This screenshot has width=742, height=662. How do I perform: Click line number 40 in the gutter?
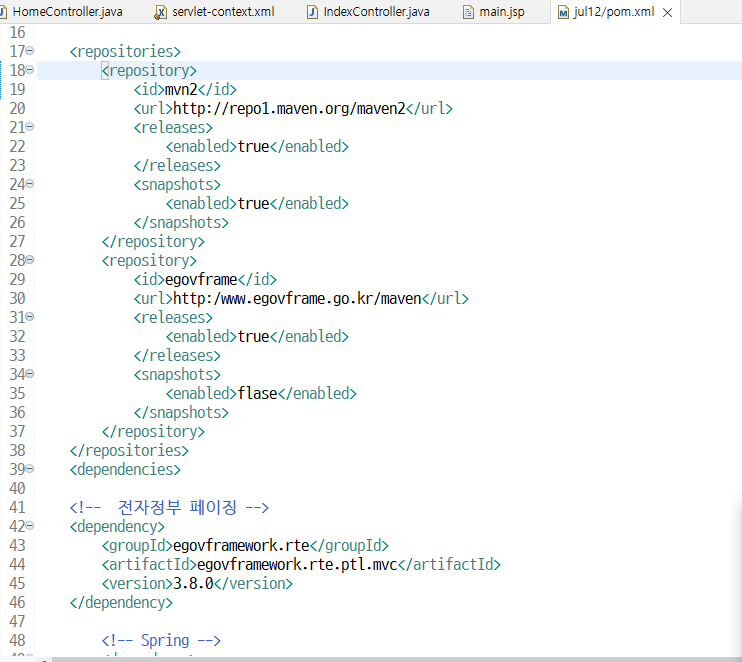coord(17,488)
